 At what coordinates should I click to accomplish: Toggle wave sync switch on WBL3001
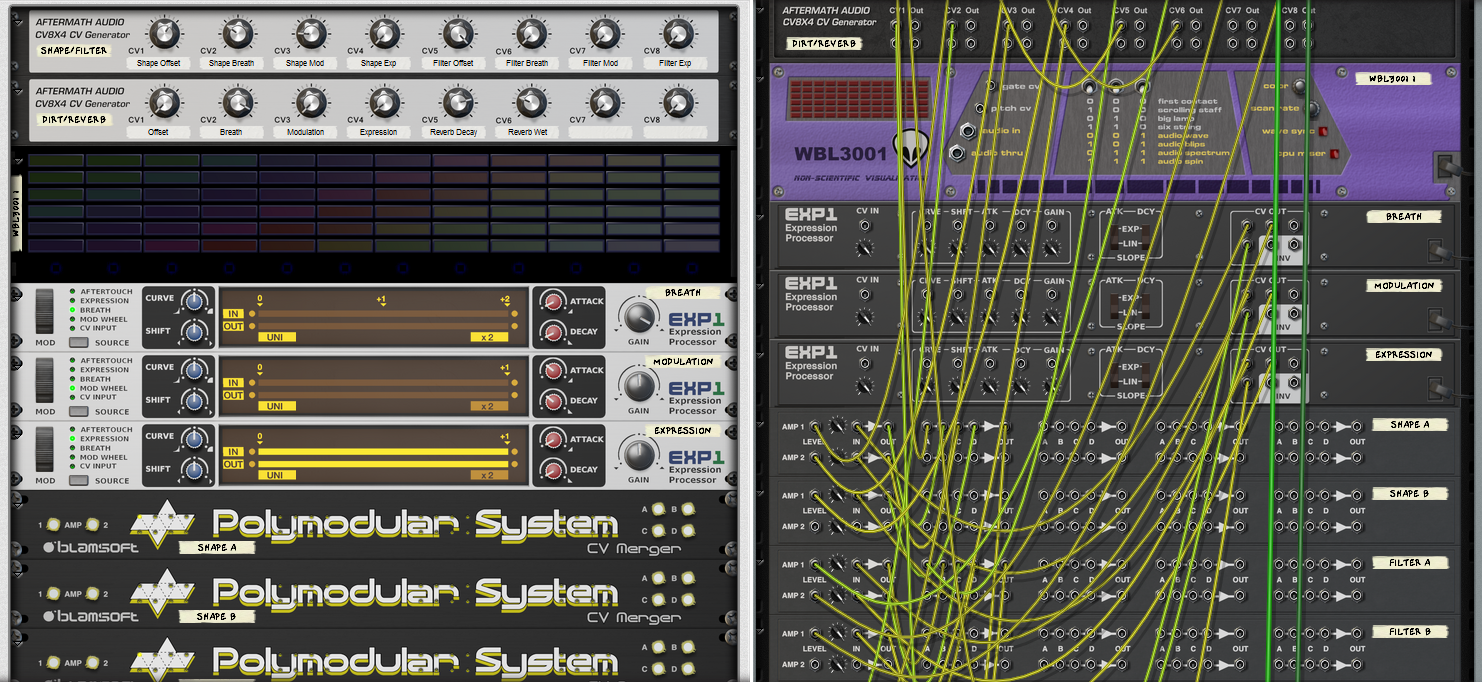(1322, 131)
